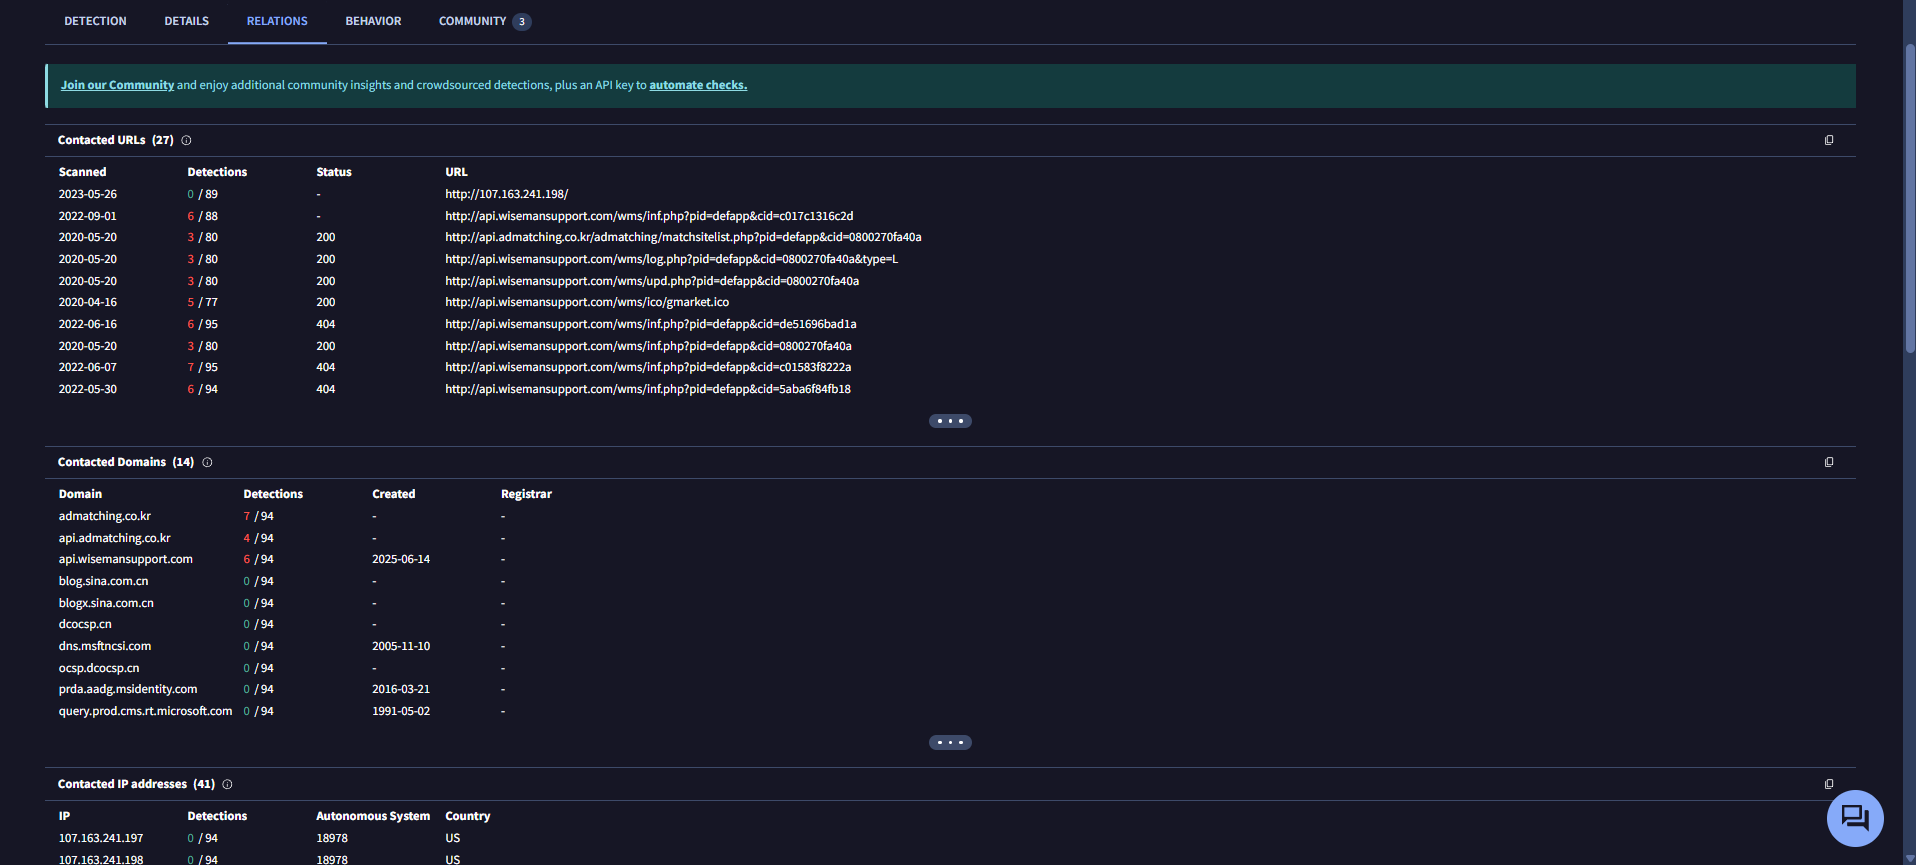The height and width of the screenshot is (865, 1916).
Task: Open the inf.php URL ending in cid=0800270fa40a
Action: click(648, 346)
